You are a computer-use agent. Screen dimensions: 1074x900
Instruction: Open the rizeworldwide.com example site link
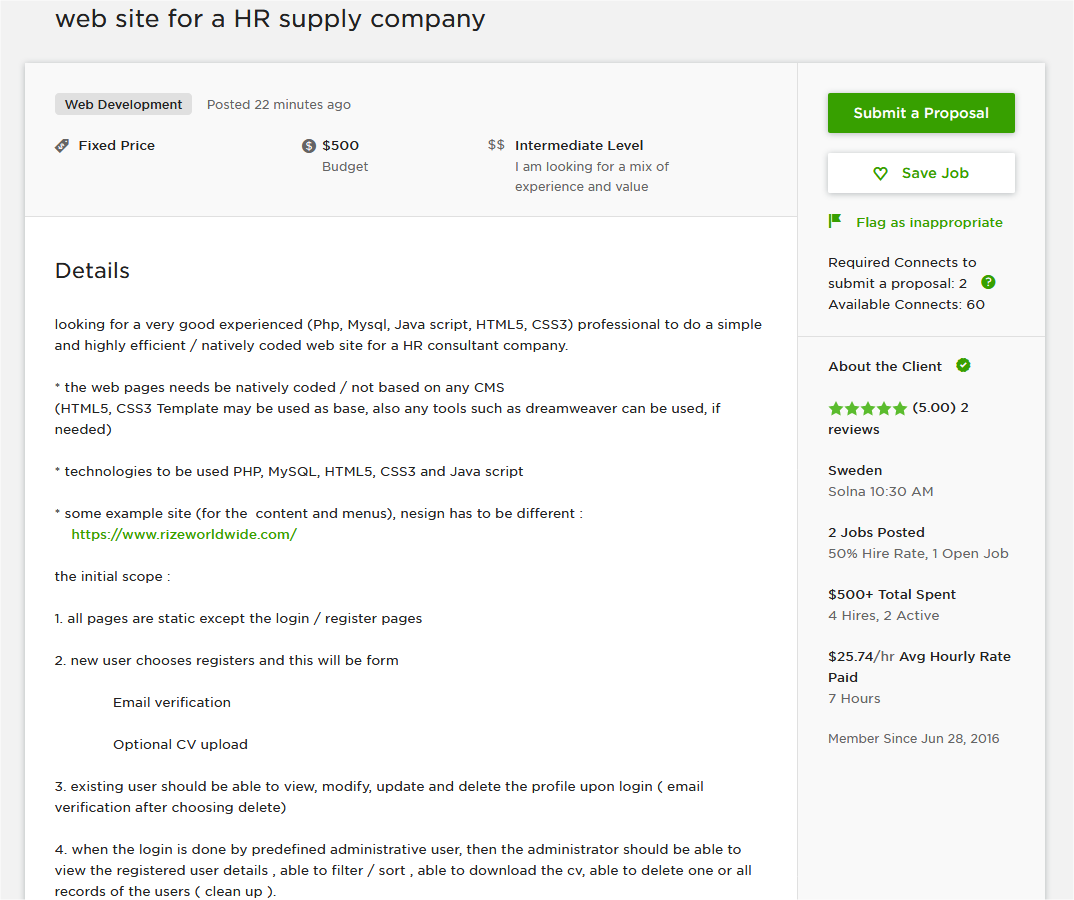click(184, 534)
